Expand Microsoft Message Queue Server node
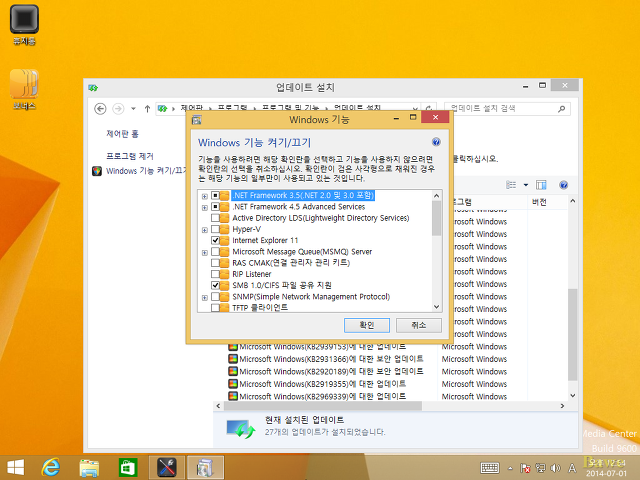This screenshot has width=640, height=480. coord(204,253)
